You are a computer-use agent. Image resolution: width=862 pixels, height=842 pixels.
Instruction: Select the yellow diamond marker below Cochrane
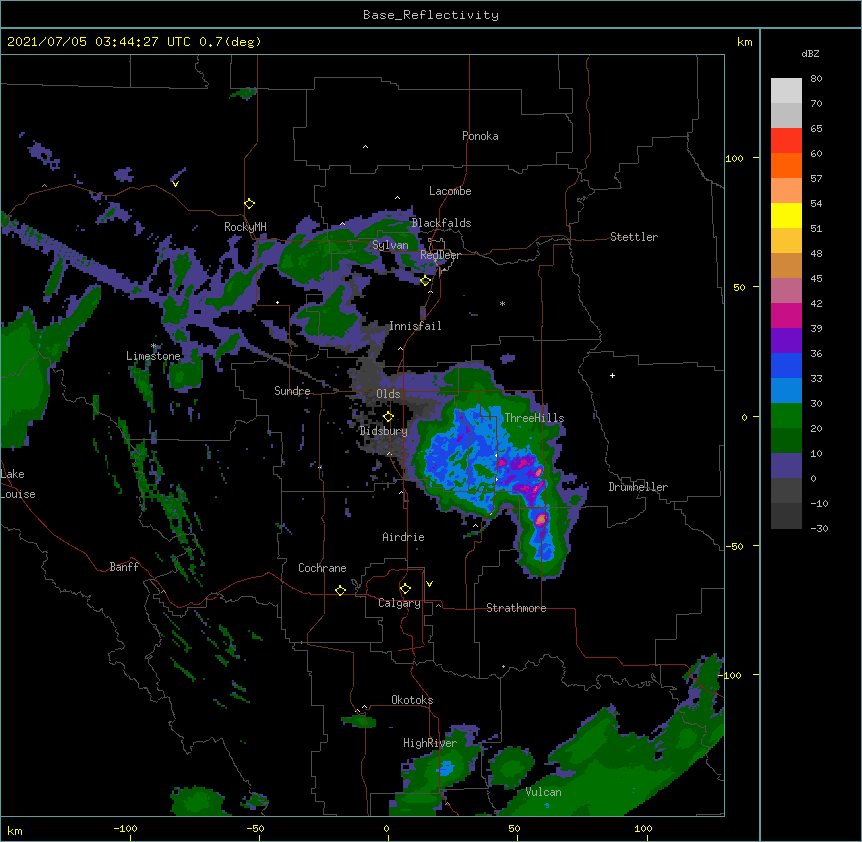(340, 590)
